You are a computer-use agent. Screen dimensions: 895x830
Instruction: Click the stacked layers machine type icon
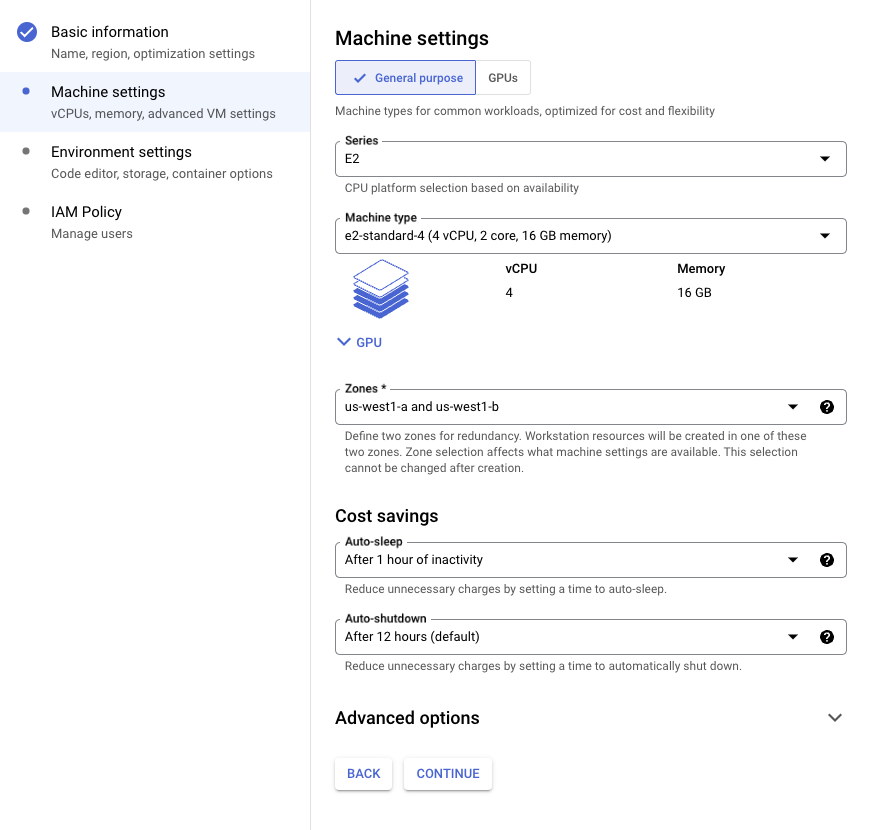(x=381, y=289)
